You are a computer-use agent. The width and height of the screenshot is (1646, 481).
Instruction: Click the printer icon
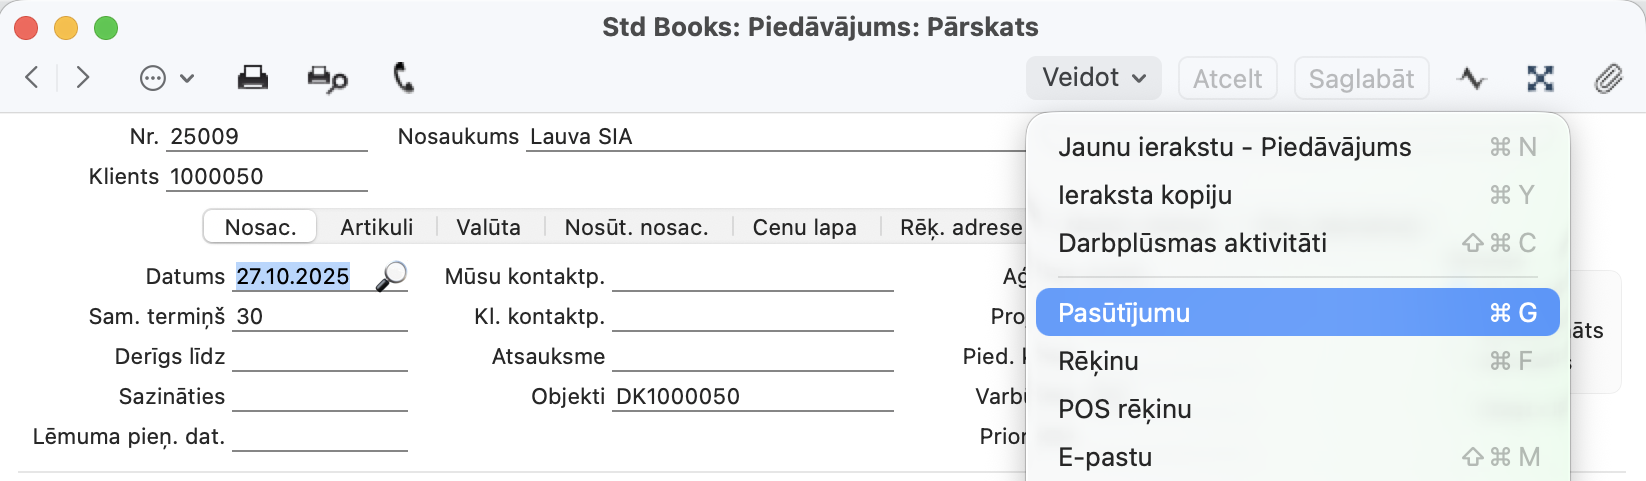pyautogui.click(x=252, y=78)
